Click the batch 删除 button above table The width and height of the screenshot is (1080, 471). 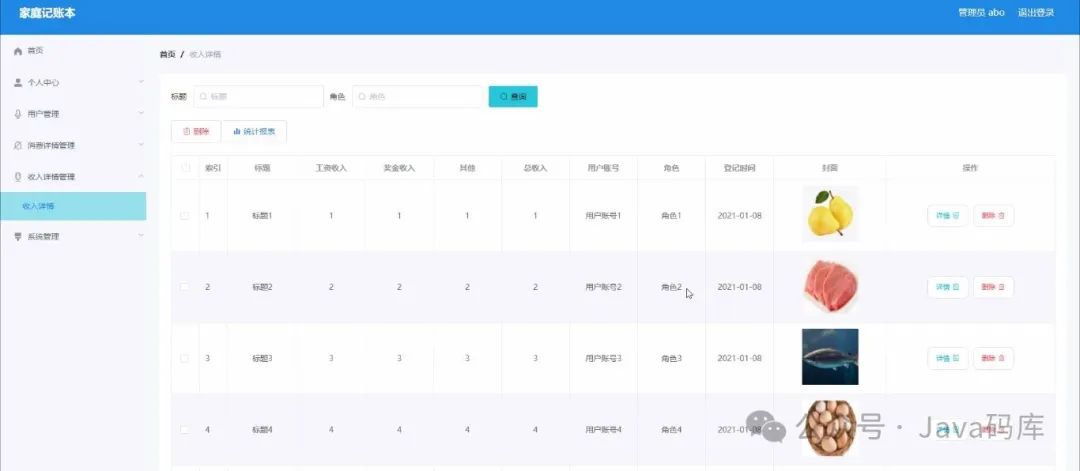[196, 132]
